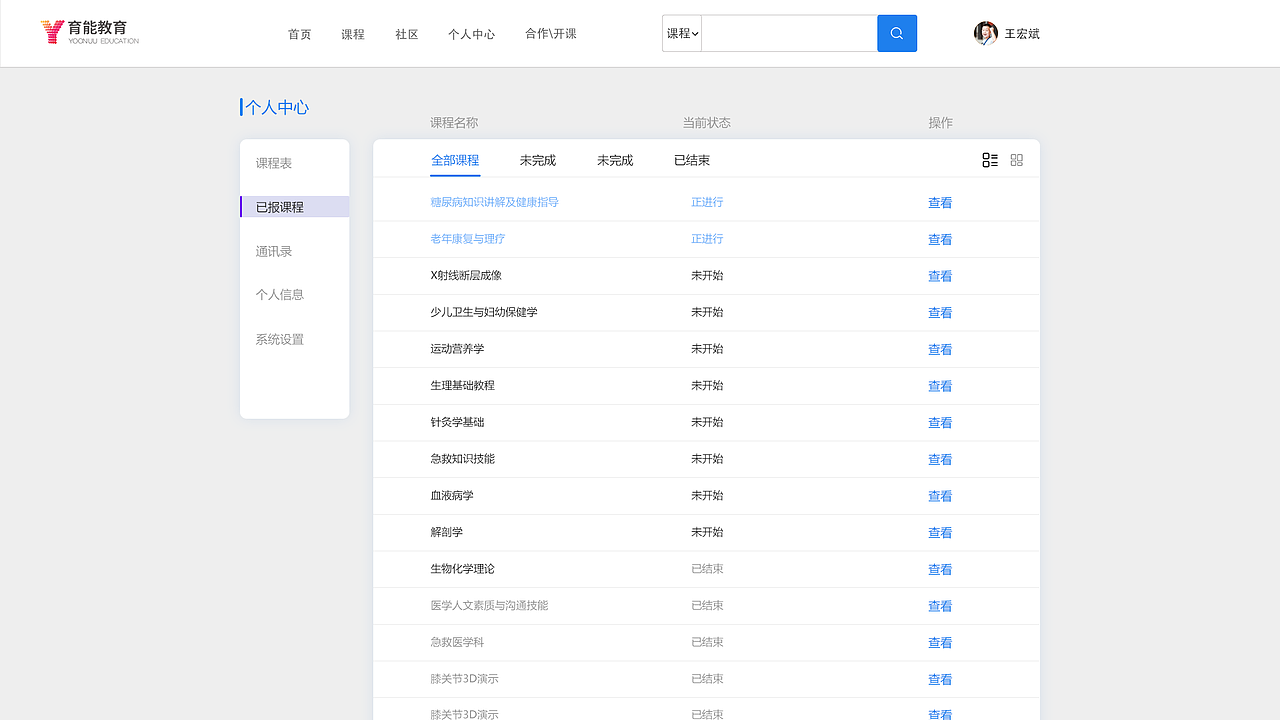The height and width of the screenshot is (720, 1280).
Task: Open the 合作\开课 navigation item
Action: tap(550, 33)
